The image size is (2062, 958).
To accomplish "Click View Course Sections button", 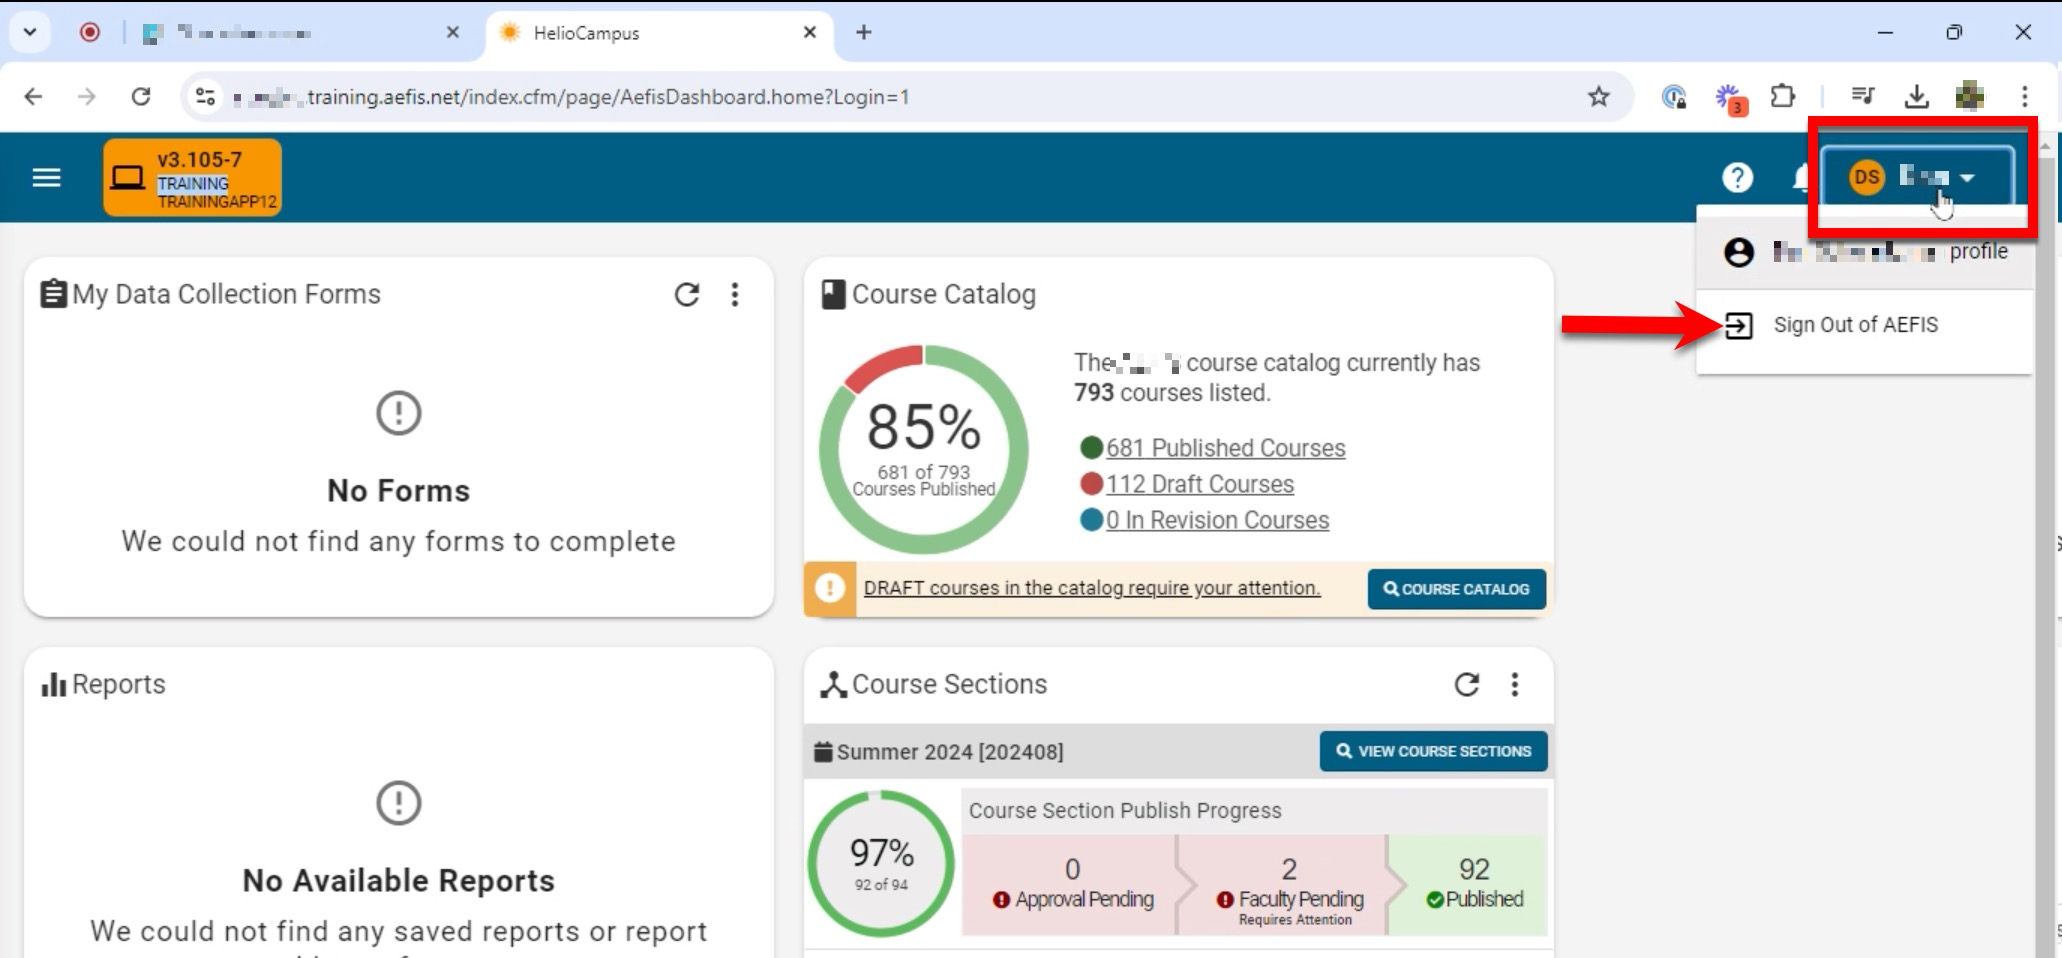I will point(1433,751).
